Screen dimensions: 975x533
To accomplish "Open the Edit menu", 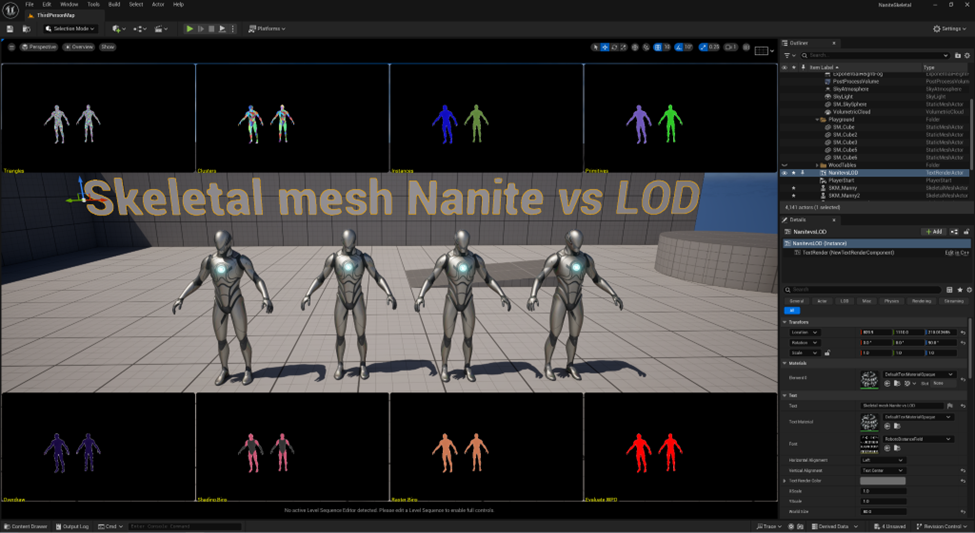I will [x=47, y=4].
